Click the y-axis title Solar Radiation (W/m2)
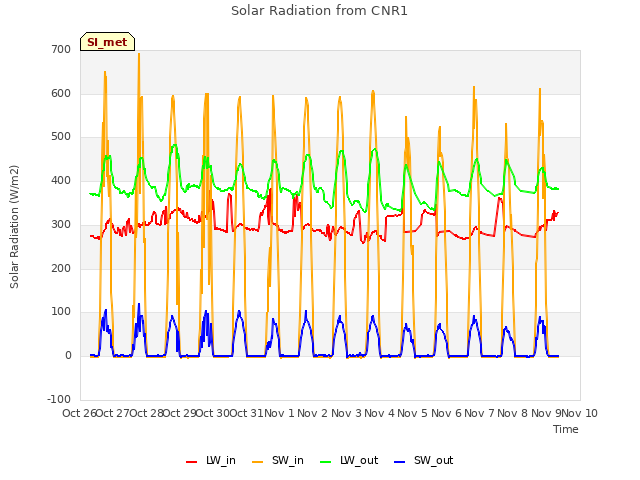Viewport: 640px width, 480px height. [x=14, y=227]
